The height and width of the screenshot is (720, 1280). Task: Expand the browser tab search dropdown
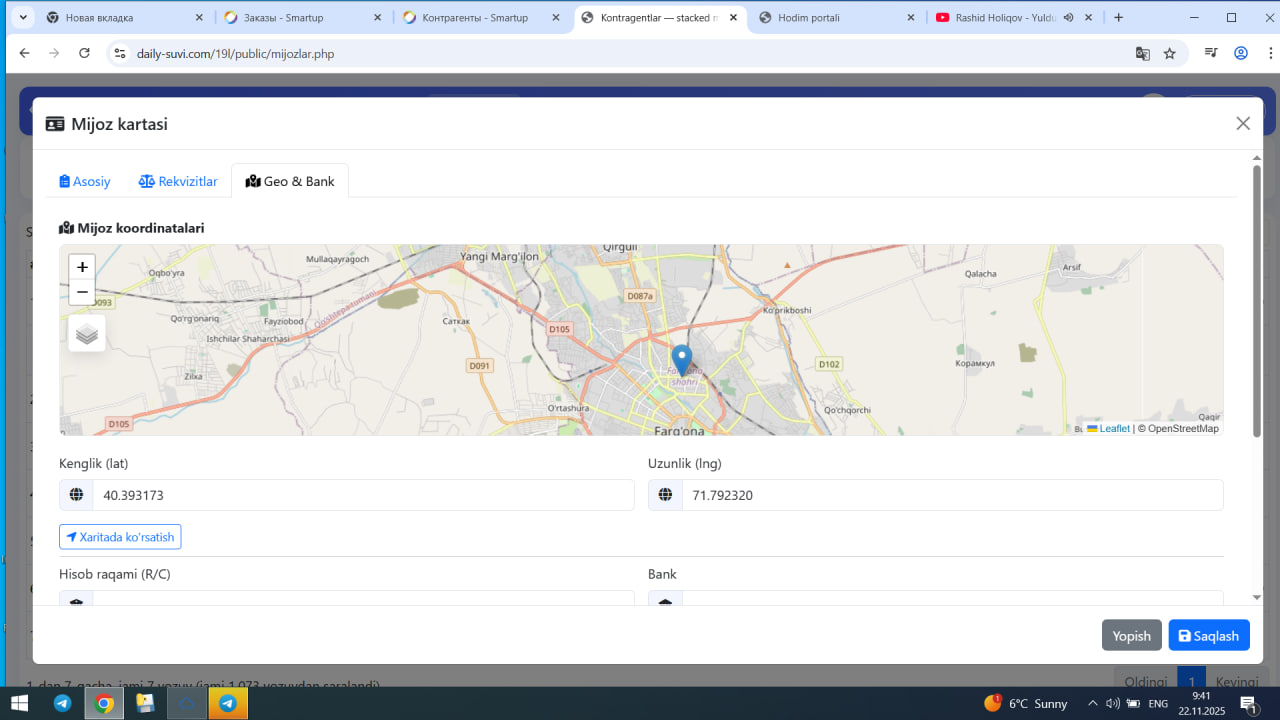click(22, 18)
